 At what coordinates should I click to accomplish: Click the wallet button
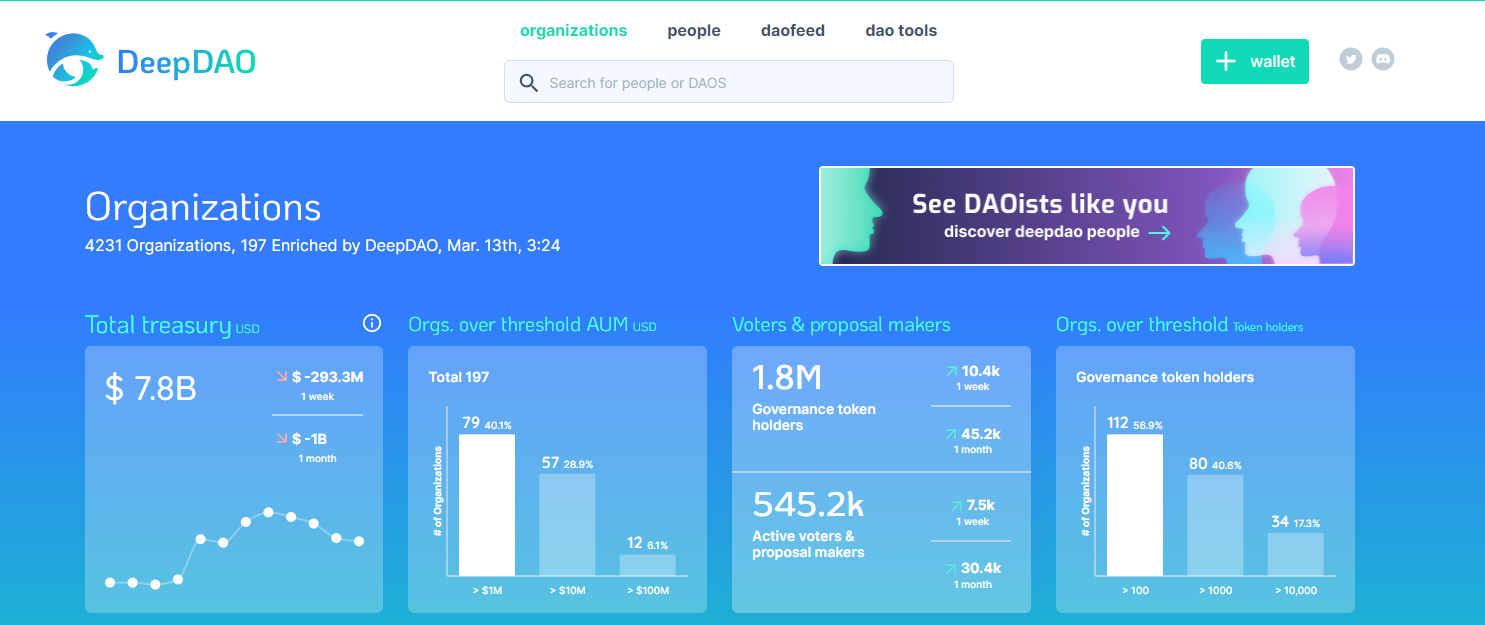tap(1254, 61)
